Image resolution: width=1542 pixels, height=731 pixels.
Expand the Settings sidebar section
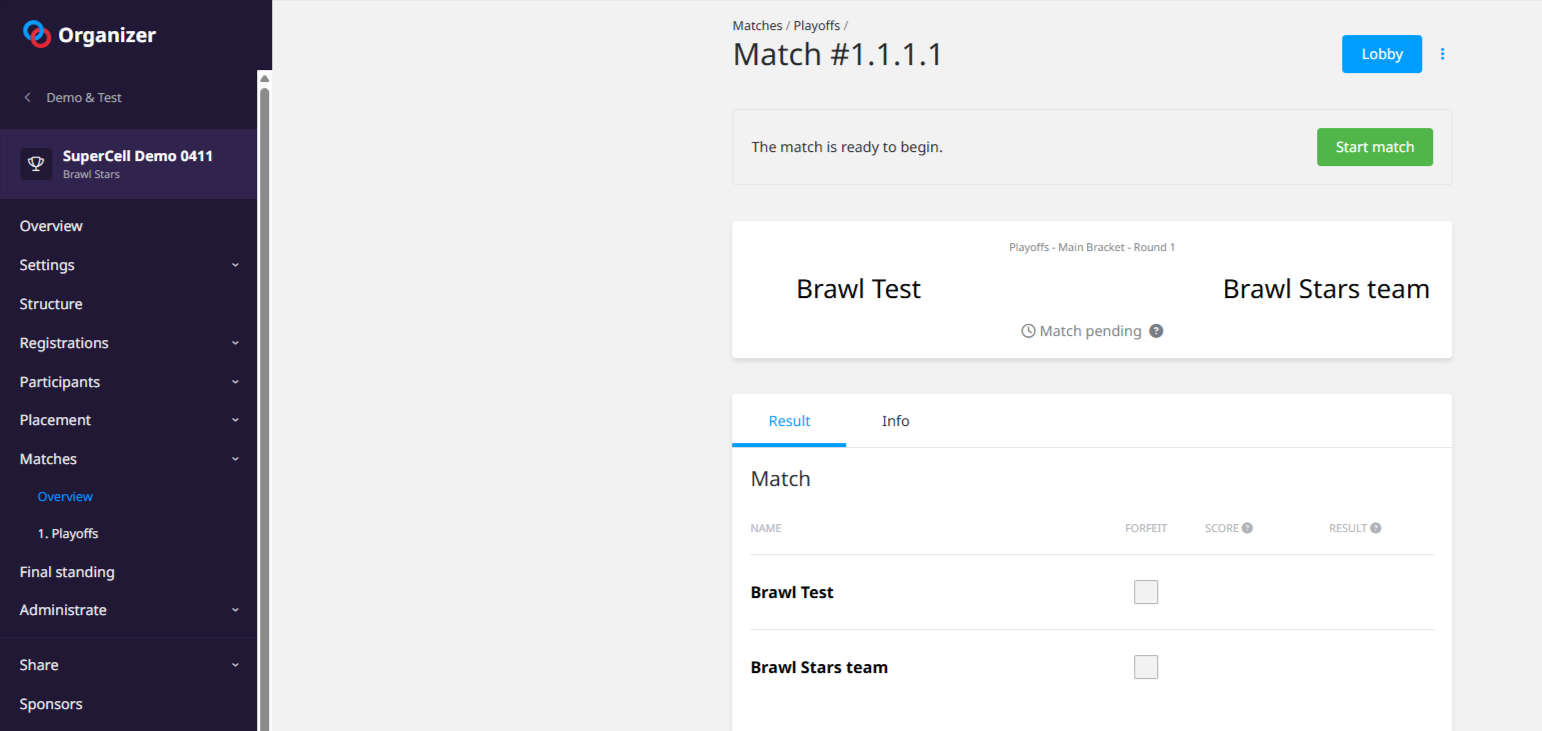(235, 265)
